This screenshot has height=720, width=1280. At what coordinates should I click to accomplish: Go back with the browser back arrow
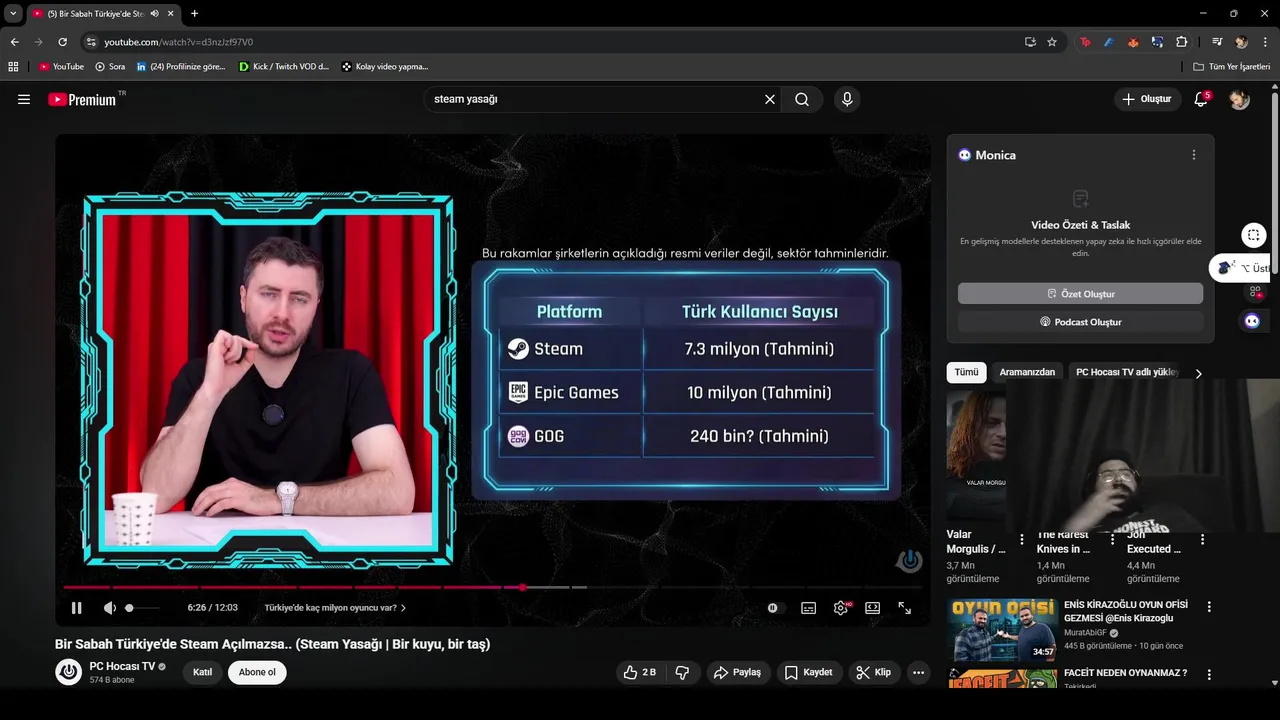[14, 42]
